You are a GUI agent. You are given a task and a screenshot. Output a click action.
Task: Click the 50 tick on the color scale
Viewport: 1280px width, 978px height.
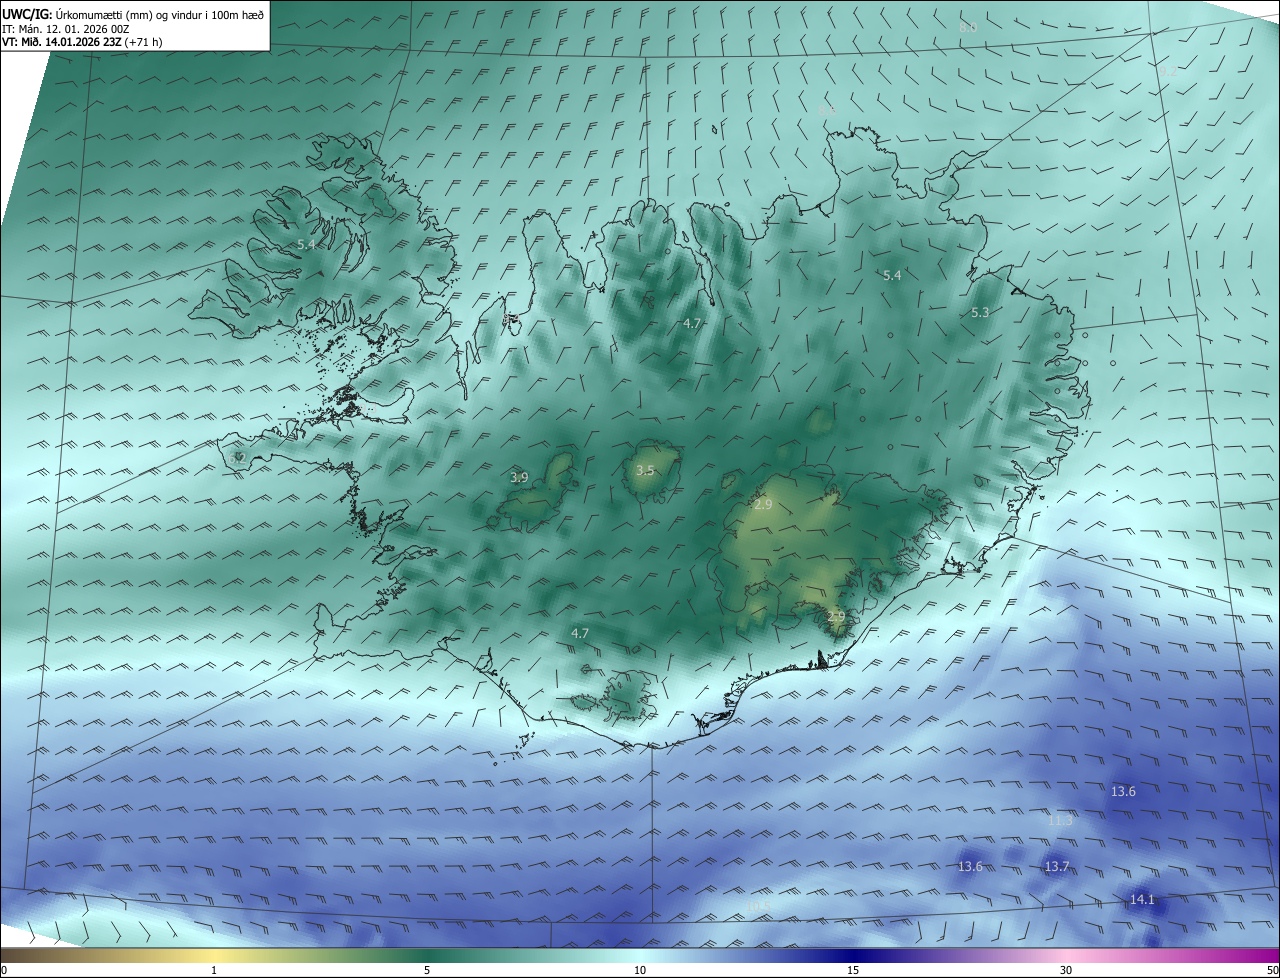1272,970
